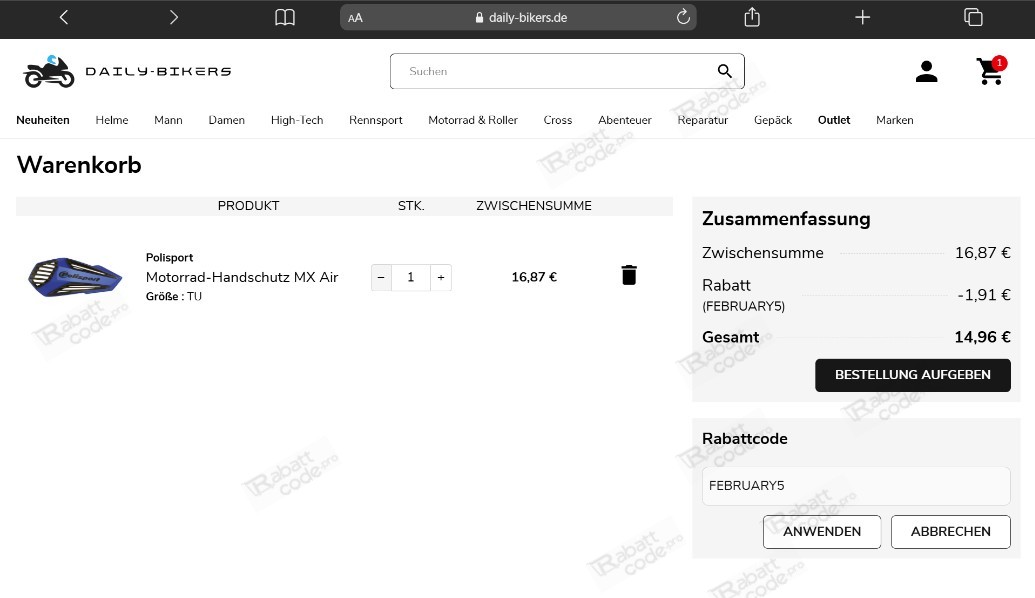The width and height of the screenshot is (1035, 598).
Task: Open the shopping cart icon
Action: pos(989,71)
